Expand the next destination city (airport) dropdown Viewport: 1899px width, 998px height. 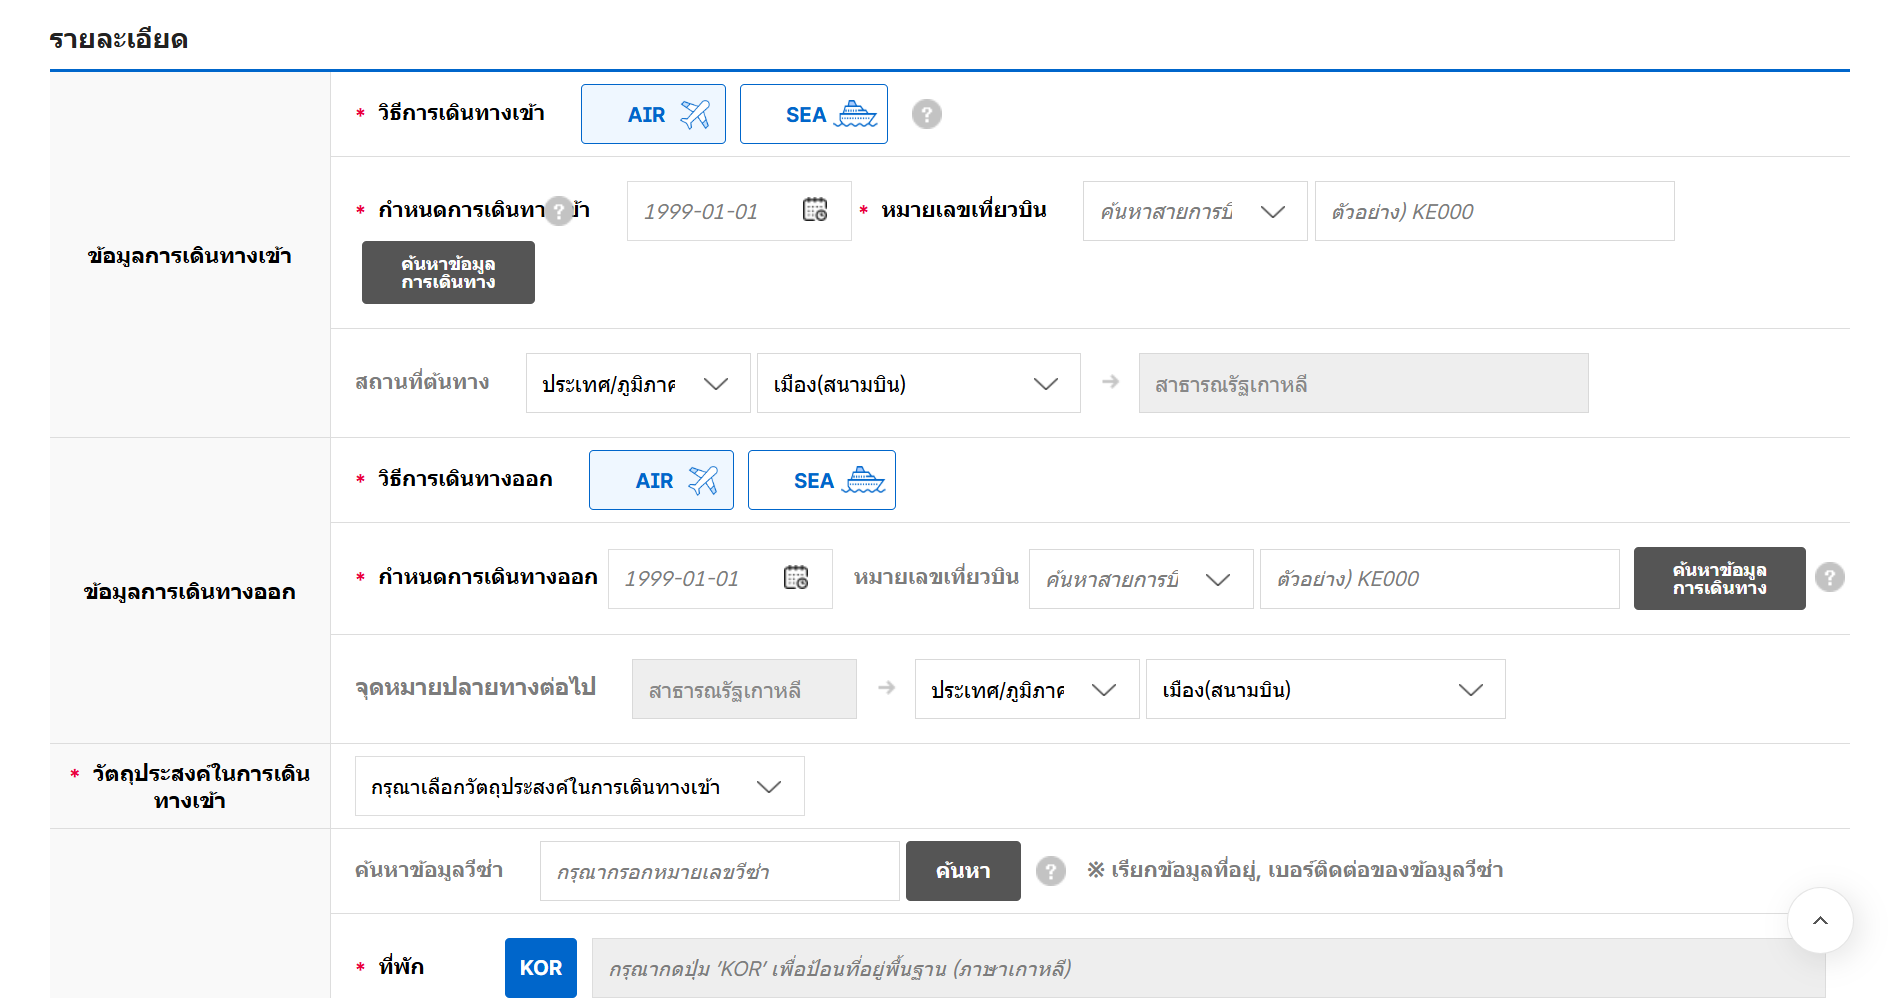click(x=1324, y=690)
